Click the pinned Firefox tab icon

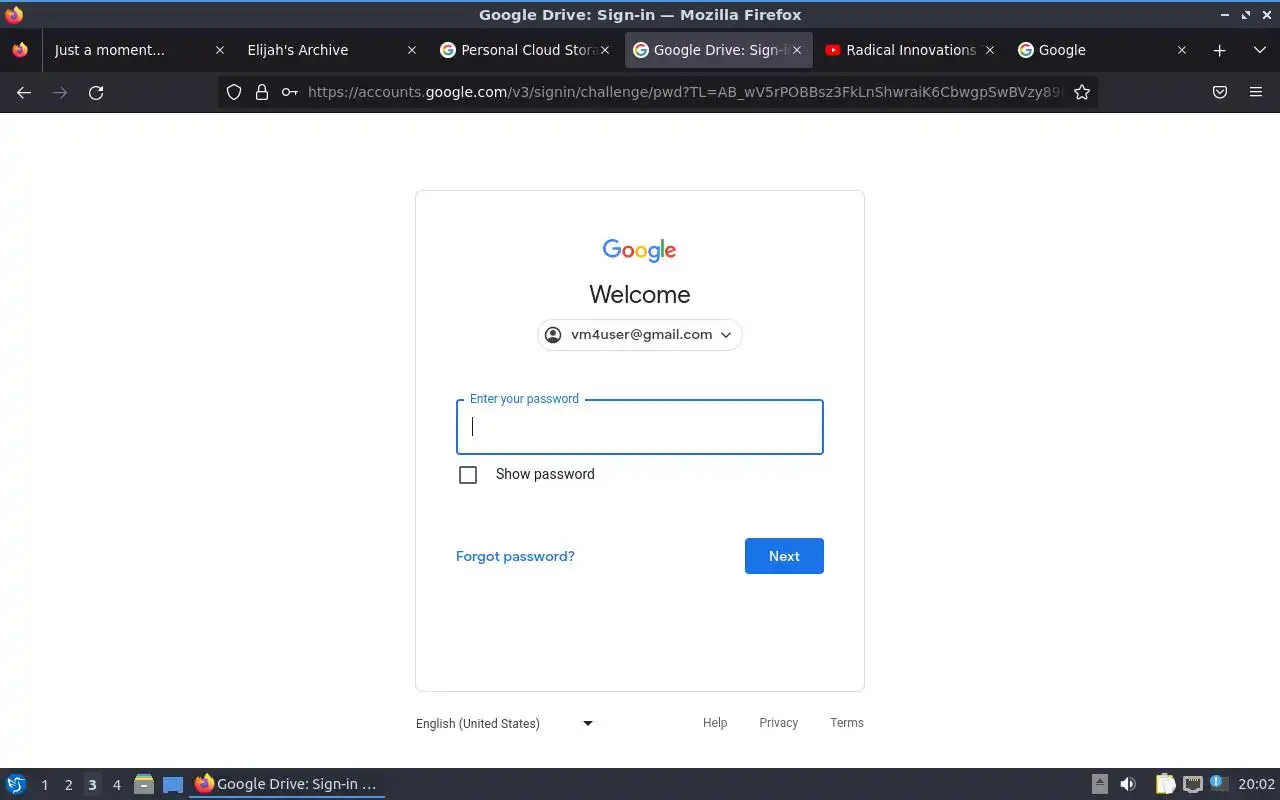(20, 50)
